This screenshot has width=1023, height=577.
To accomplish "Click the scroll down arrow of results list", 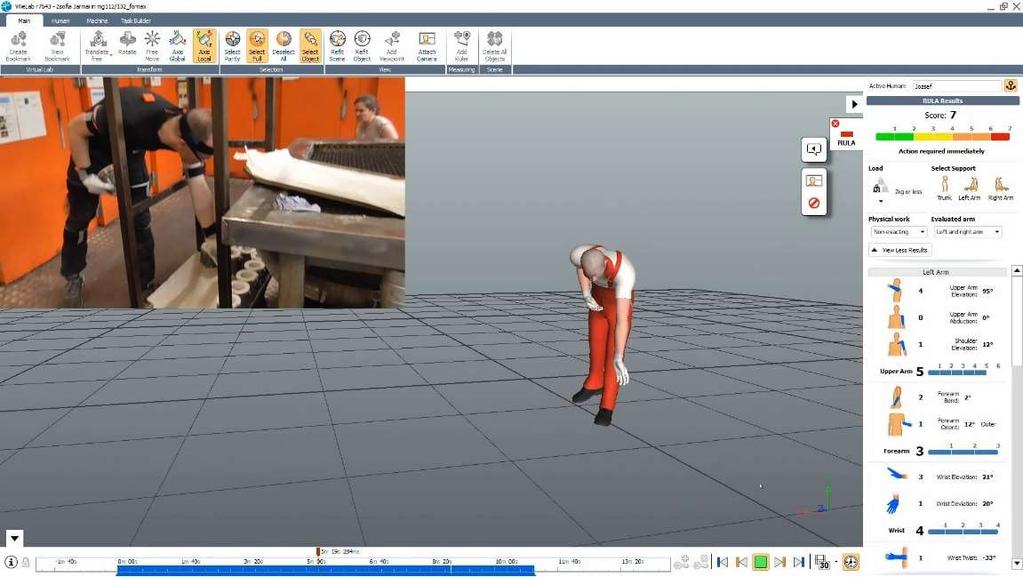I will 1016,563.
